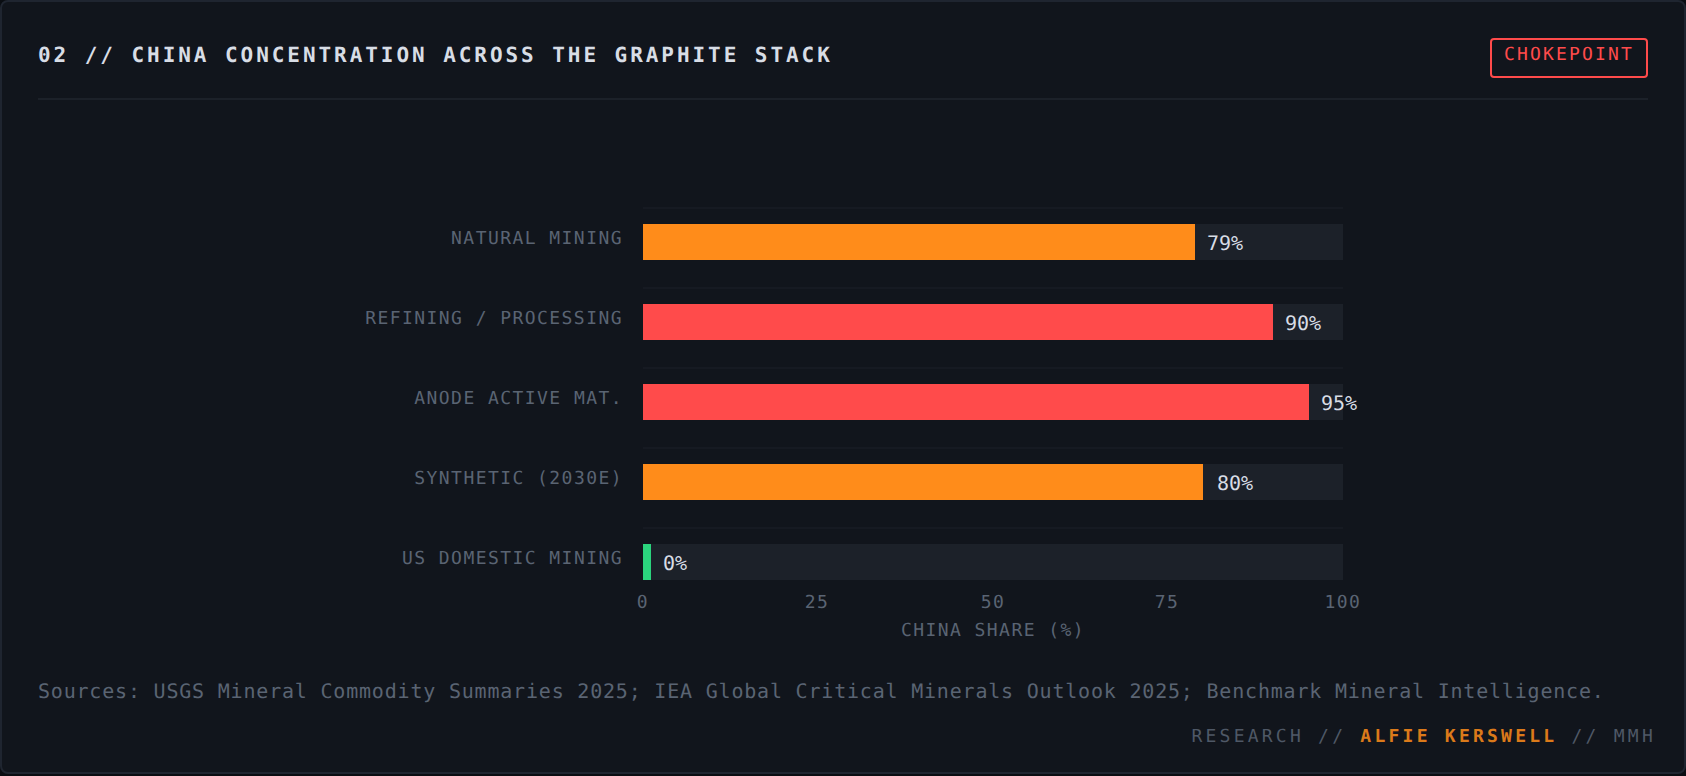Viewport: 1686px width, 776px height.
Task: Click the CHINA SHARE (%) axis title
Action: coord(992,630)
